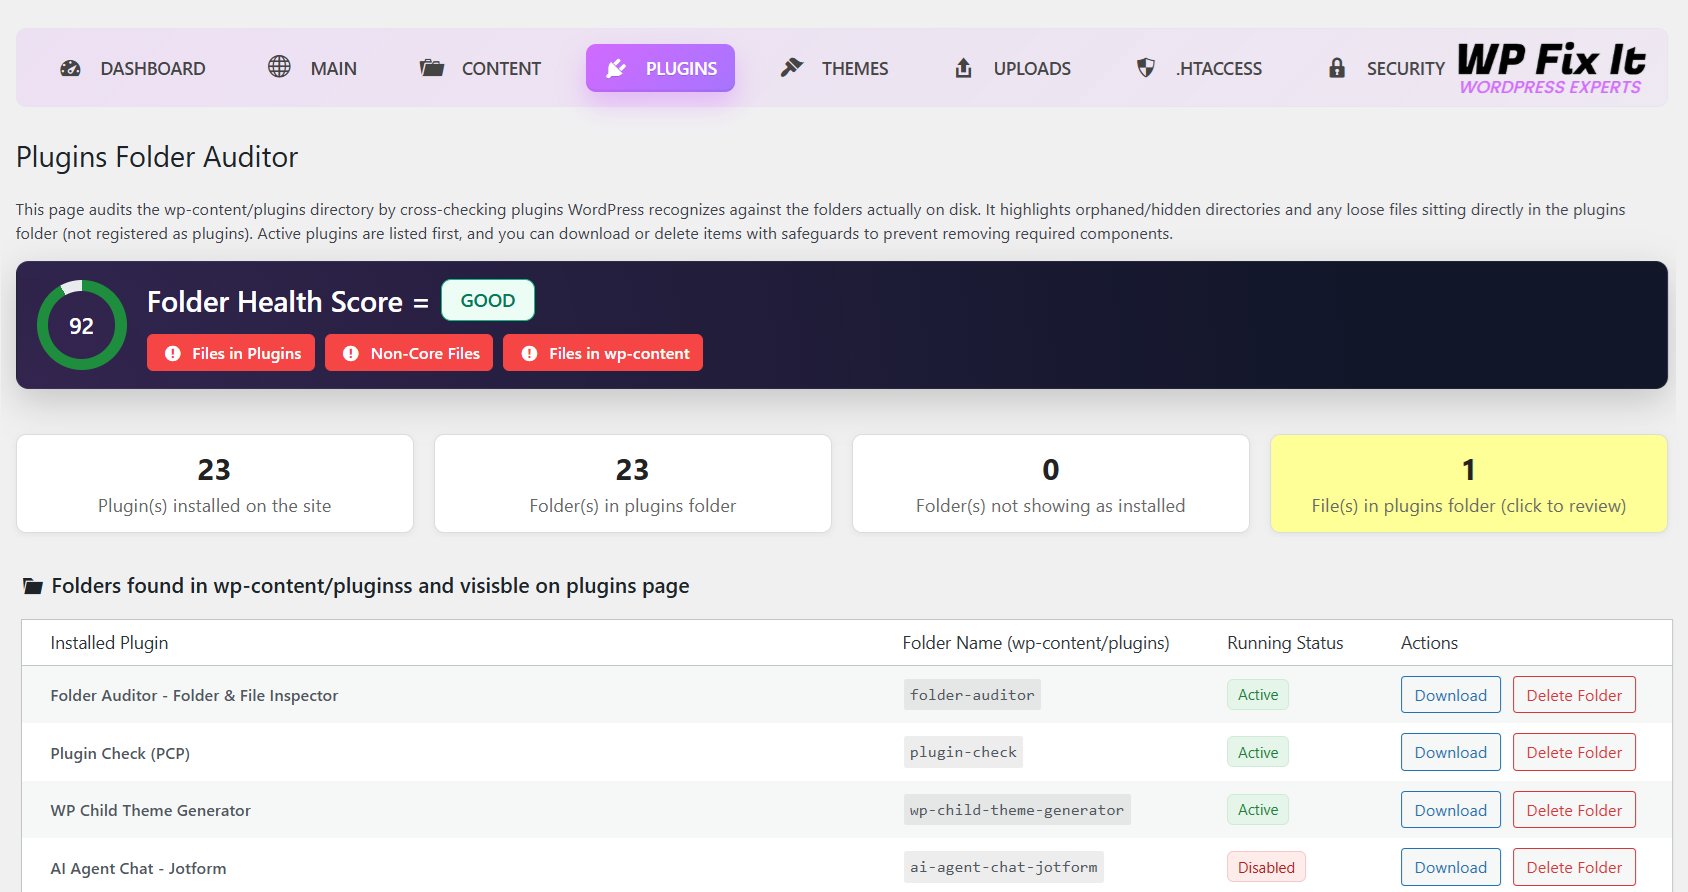Click the WP Child Theme Generator name
Image resolution: width=1688 pixels, height=892 pixels.
150,810
